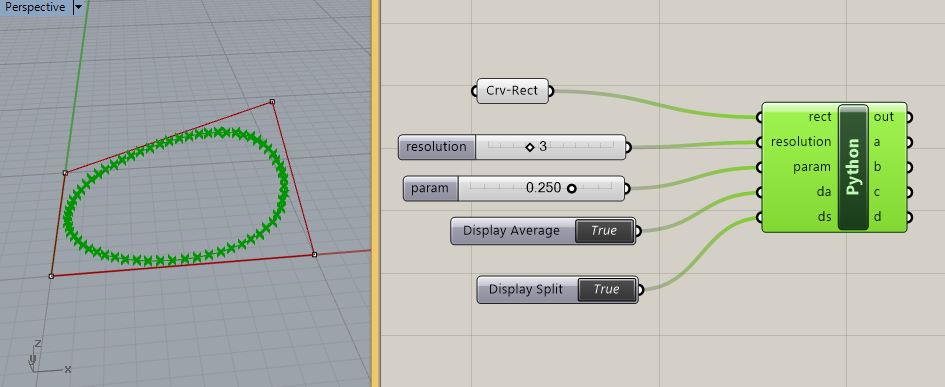945x387 pixels.
Task: Click the Python resolution input
Action: (801, 142)
